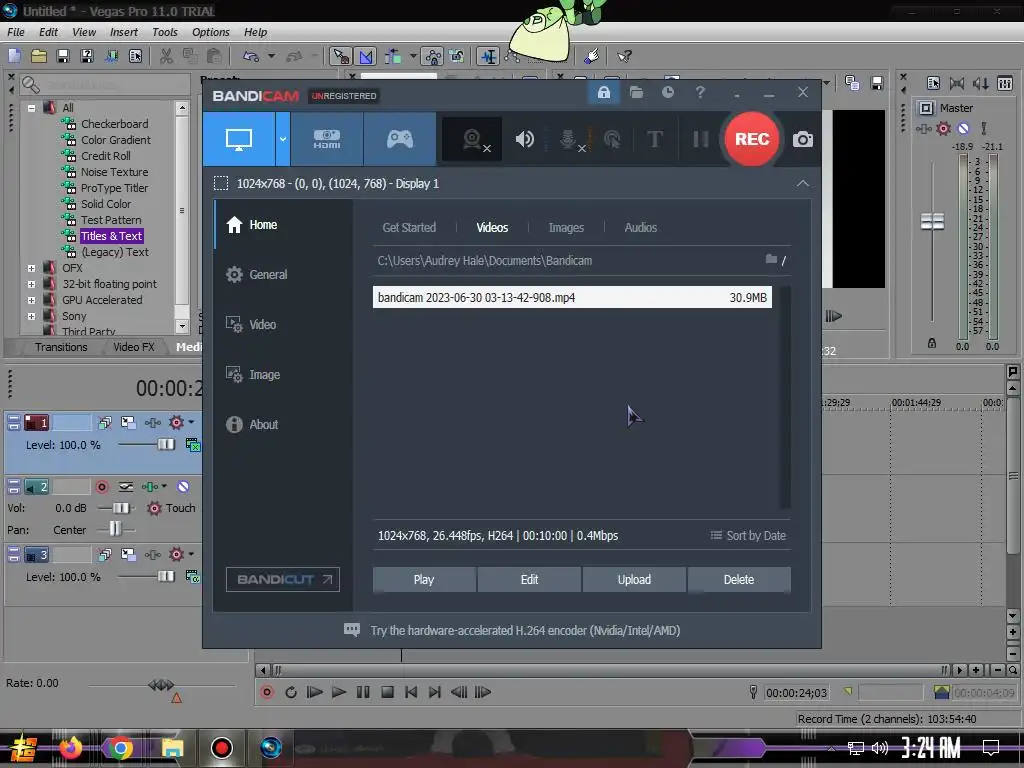Expand GPU Accelerated folder
The image size is (1024, 768).
coord(31,300)
